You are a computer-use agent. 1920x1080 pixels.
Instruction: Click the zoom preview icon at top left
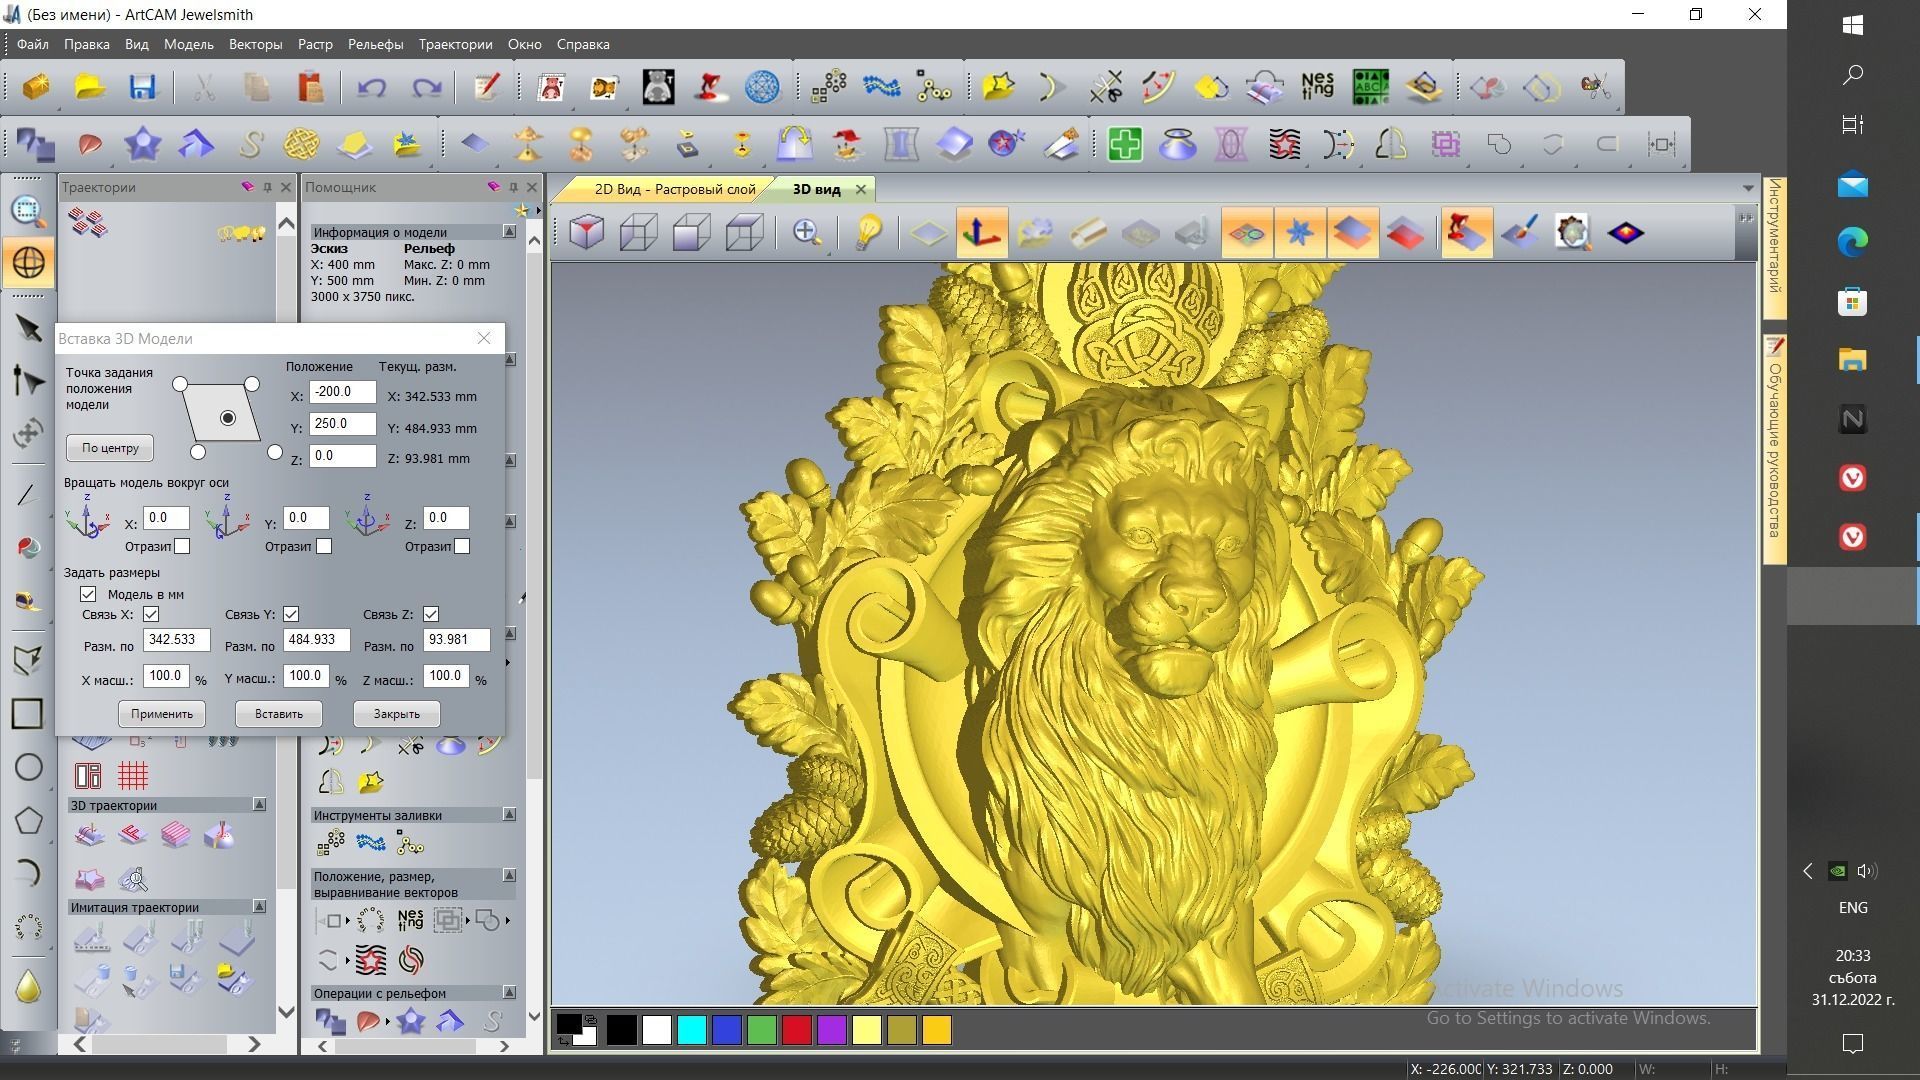[27, 210]
